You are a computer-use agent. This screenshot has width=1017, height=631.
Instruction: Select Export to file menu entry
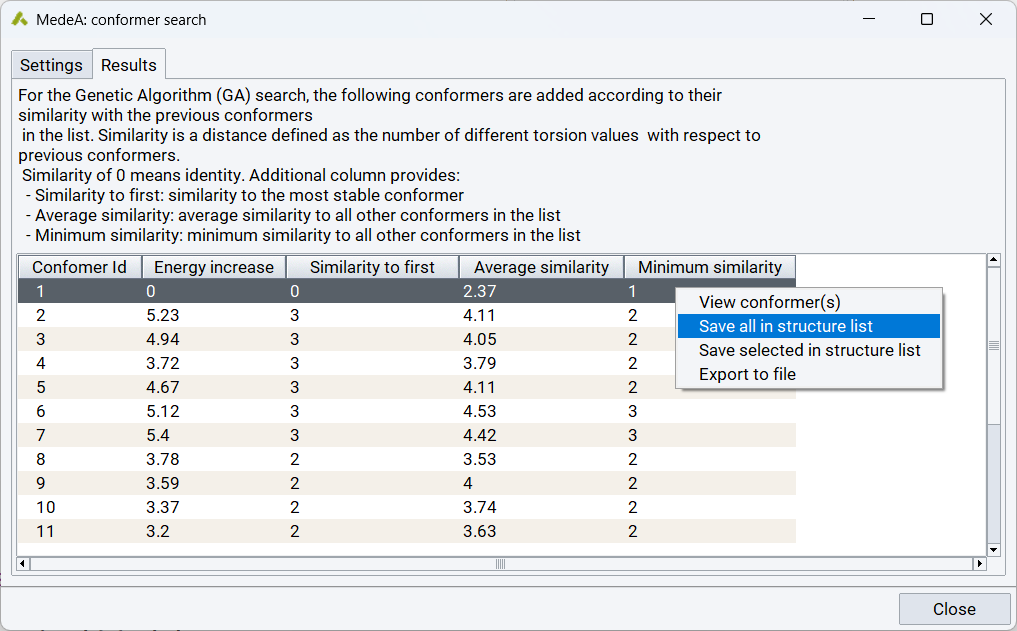808,374
